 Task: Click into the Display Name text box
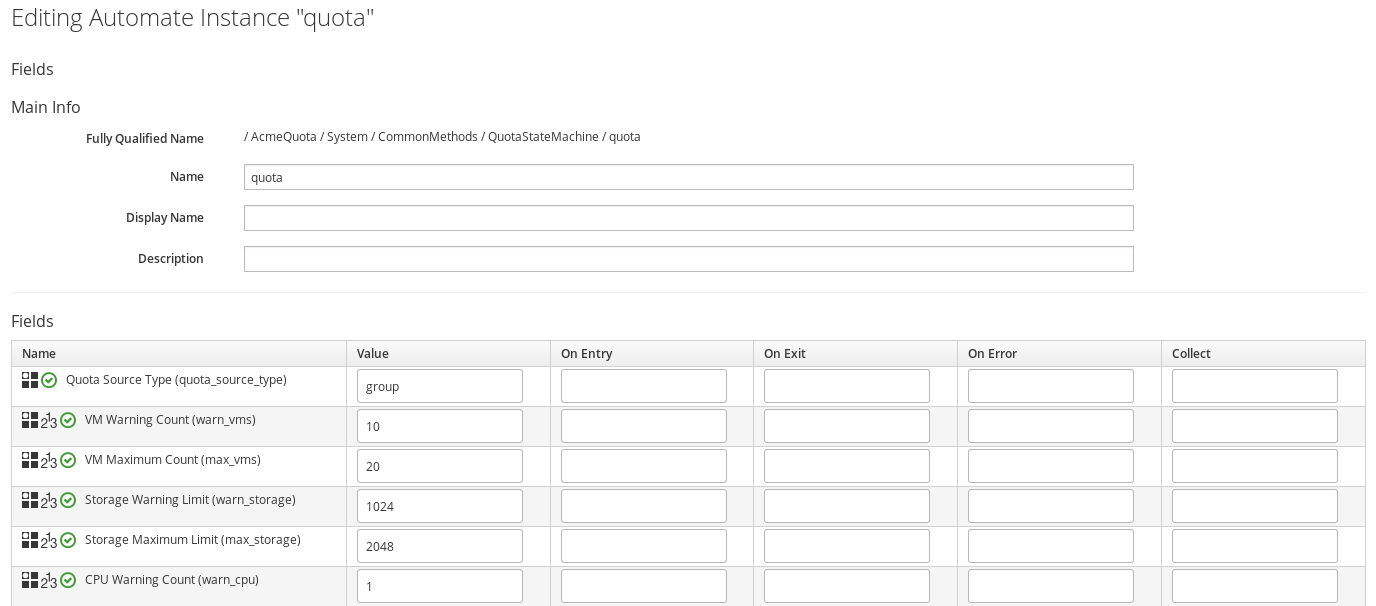point(688,218)
